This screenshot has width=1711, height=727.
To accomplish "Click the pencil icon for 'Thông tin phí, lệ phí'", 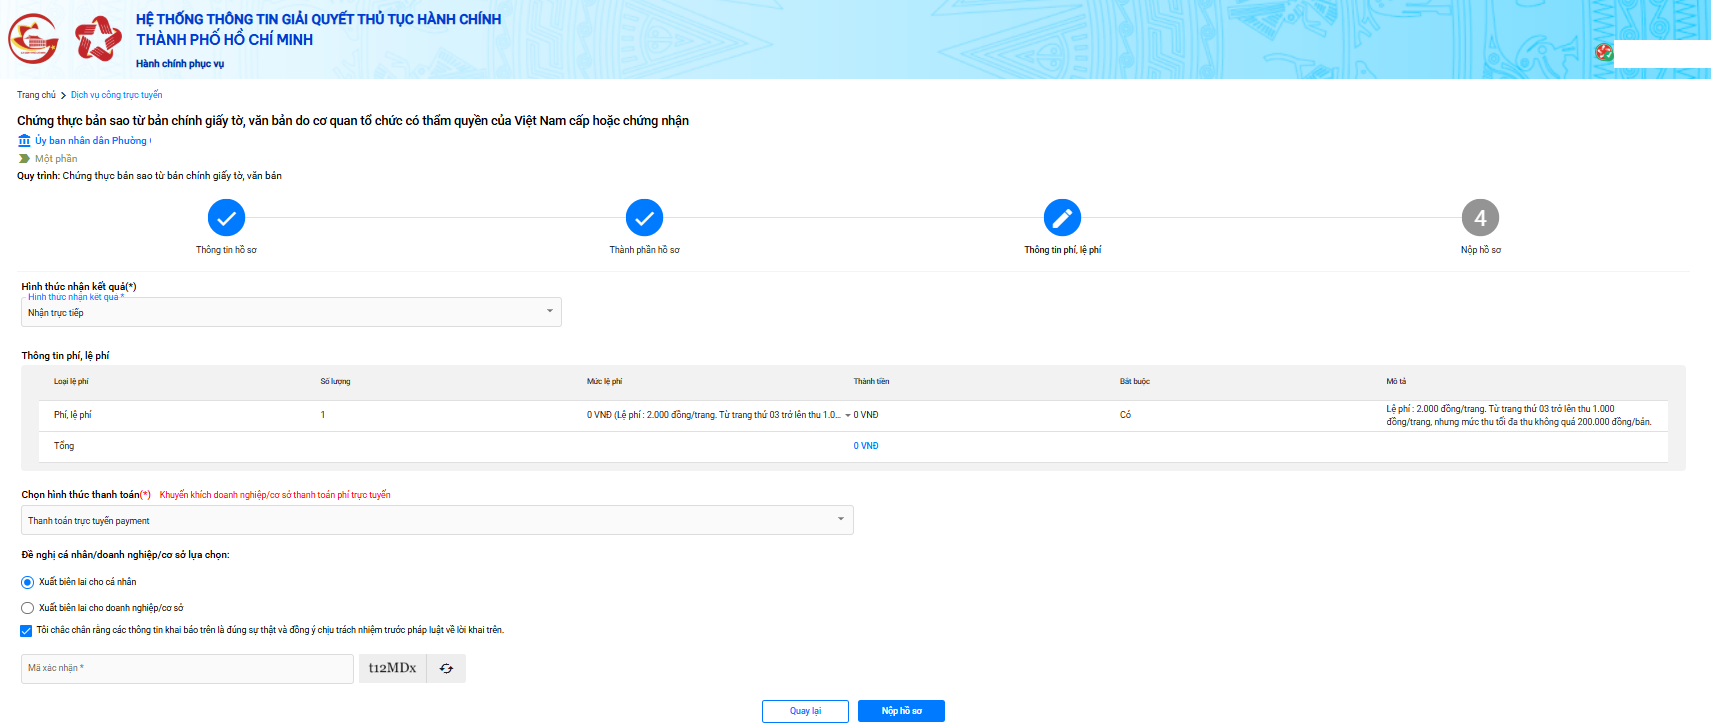I will (1062, 217).
